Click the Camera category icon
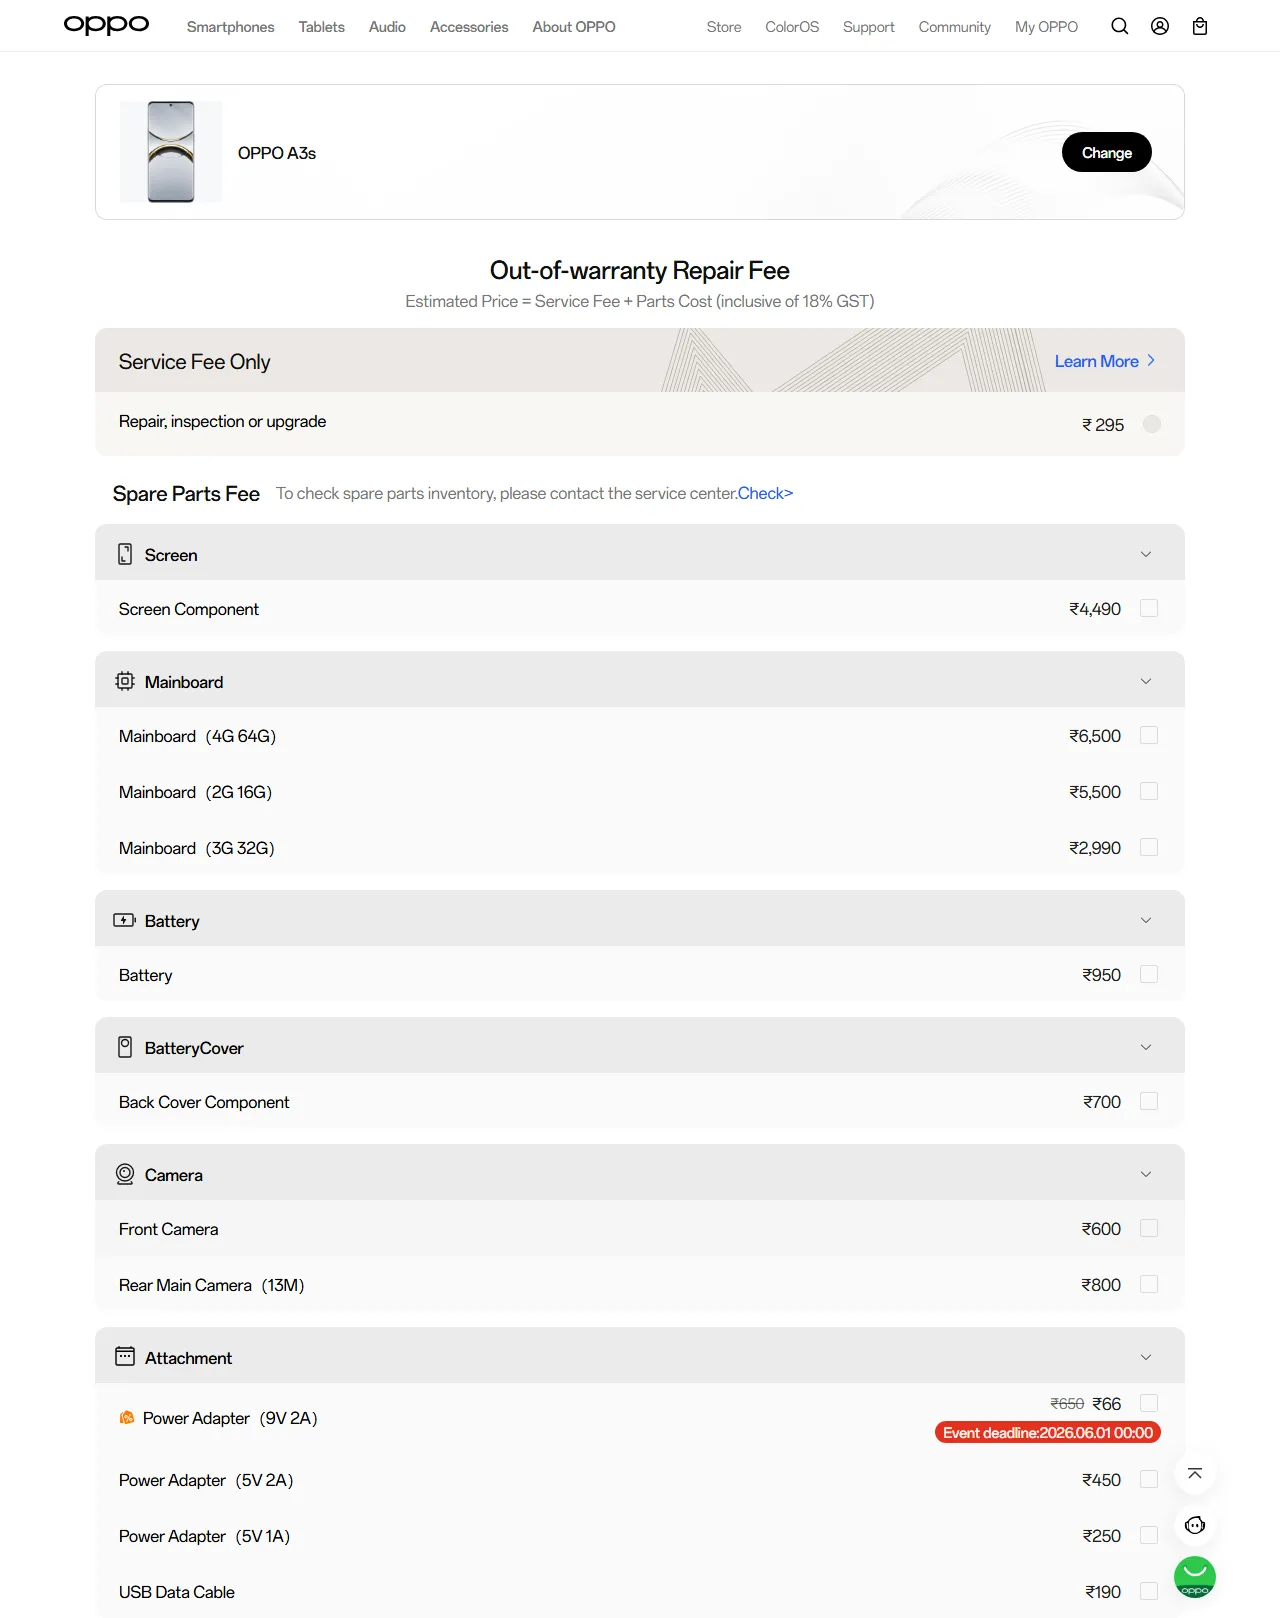Viewport: 1280px width, 1618px height. (125, 1174)
